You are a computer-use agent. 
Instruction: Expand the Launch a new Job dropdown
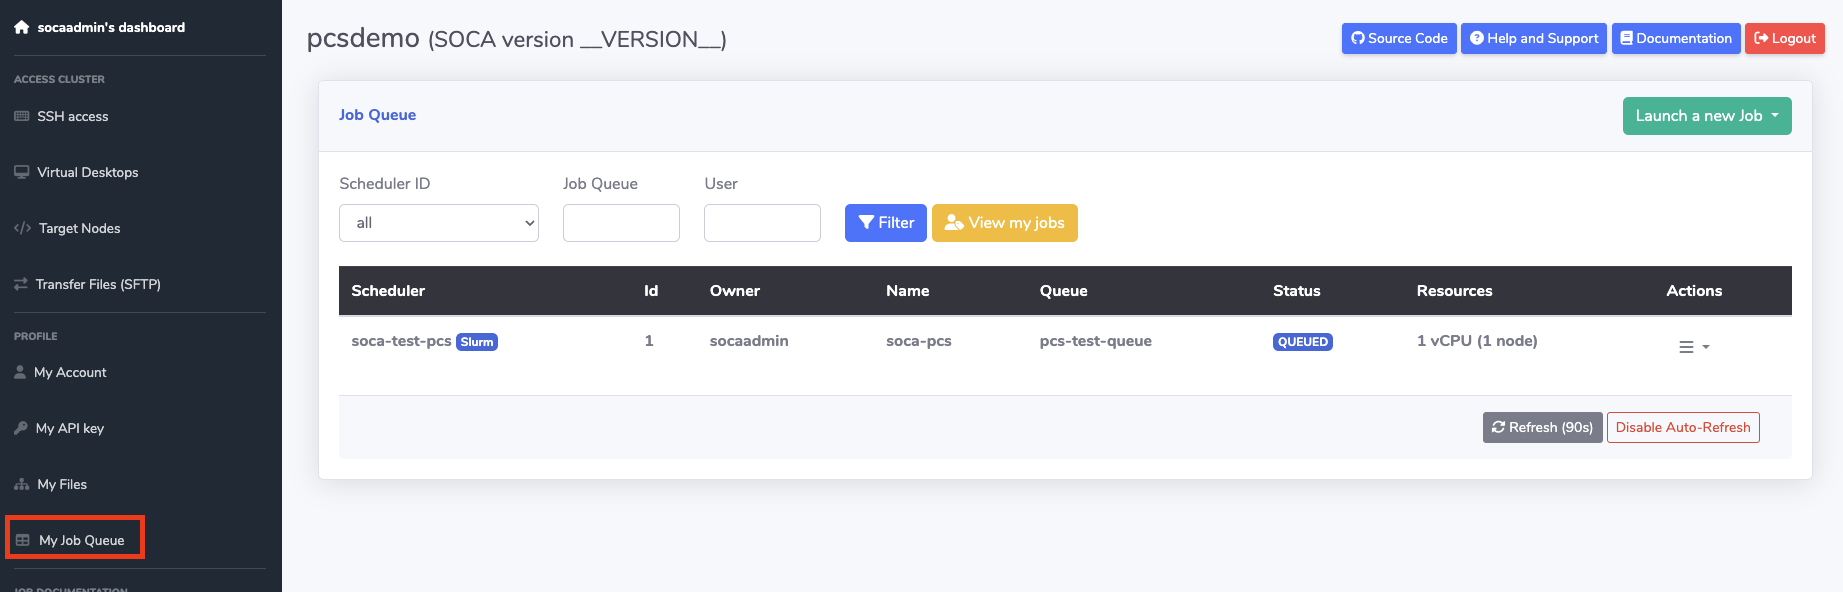tap(1706, 116)
